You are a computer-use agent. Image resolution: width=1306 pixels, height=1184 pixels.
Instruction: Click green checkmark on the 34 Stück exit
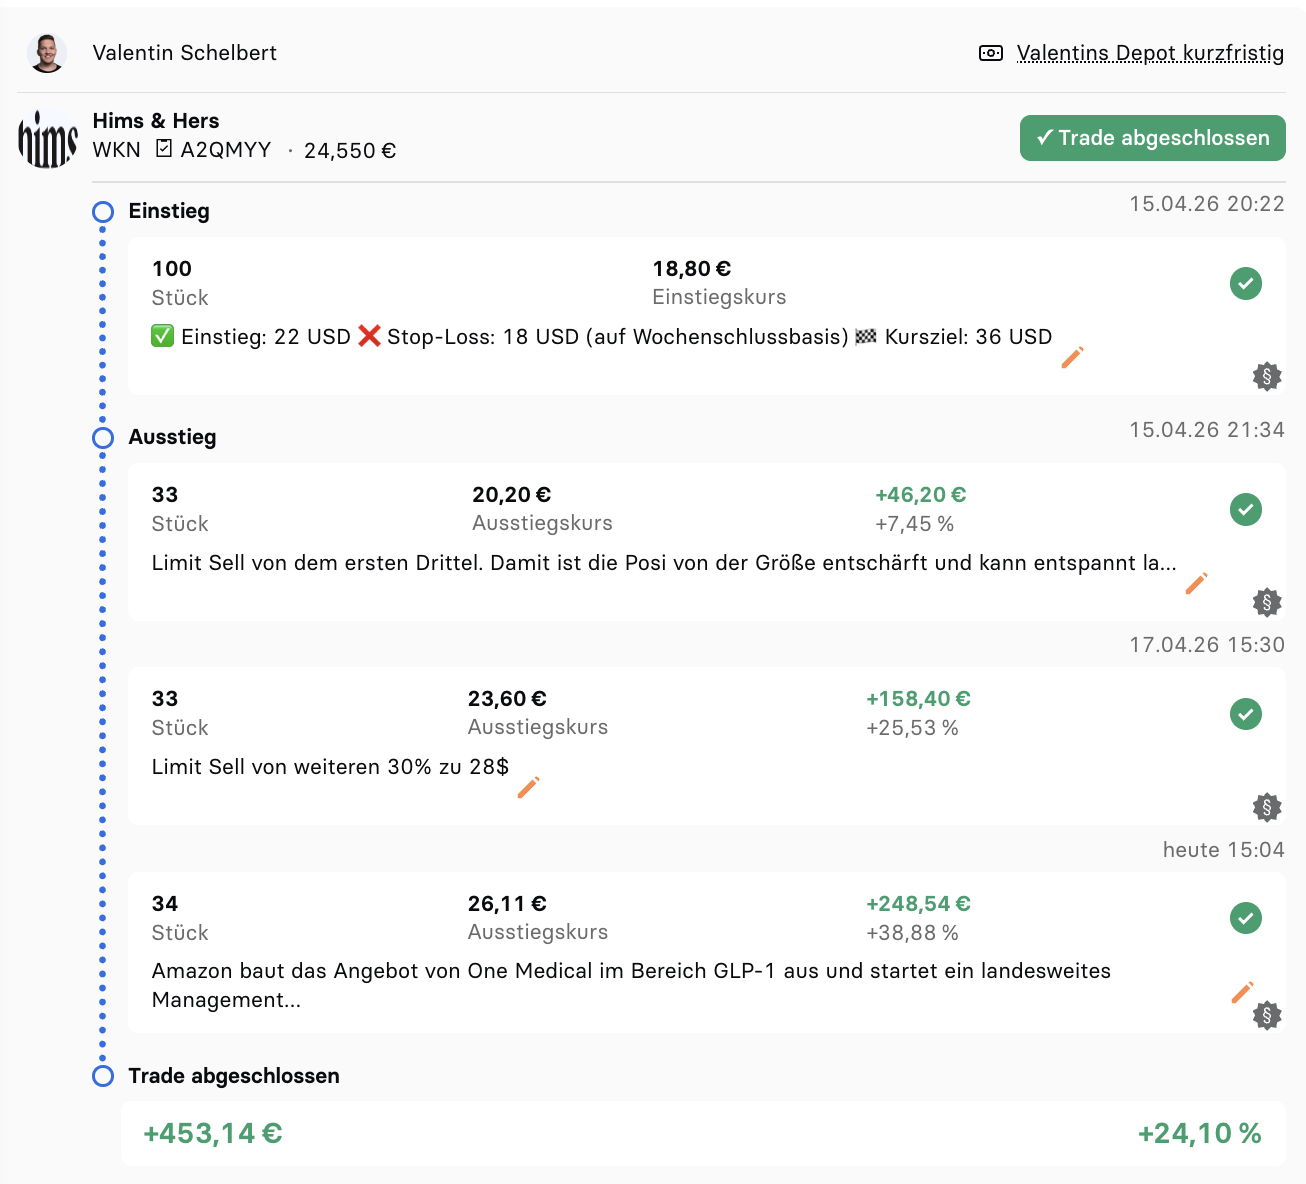[x=1245, y=918]
